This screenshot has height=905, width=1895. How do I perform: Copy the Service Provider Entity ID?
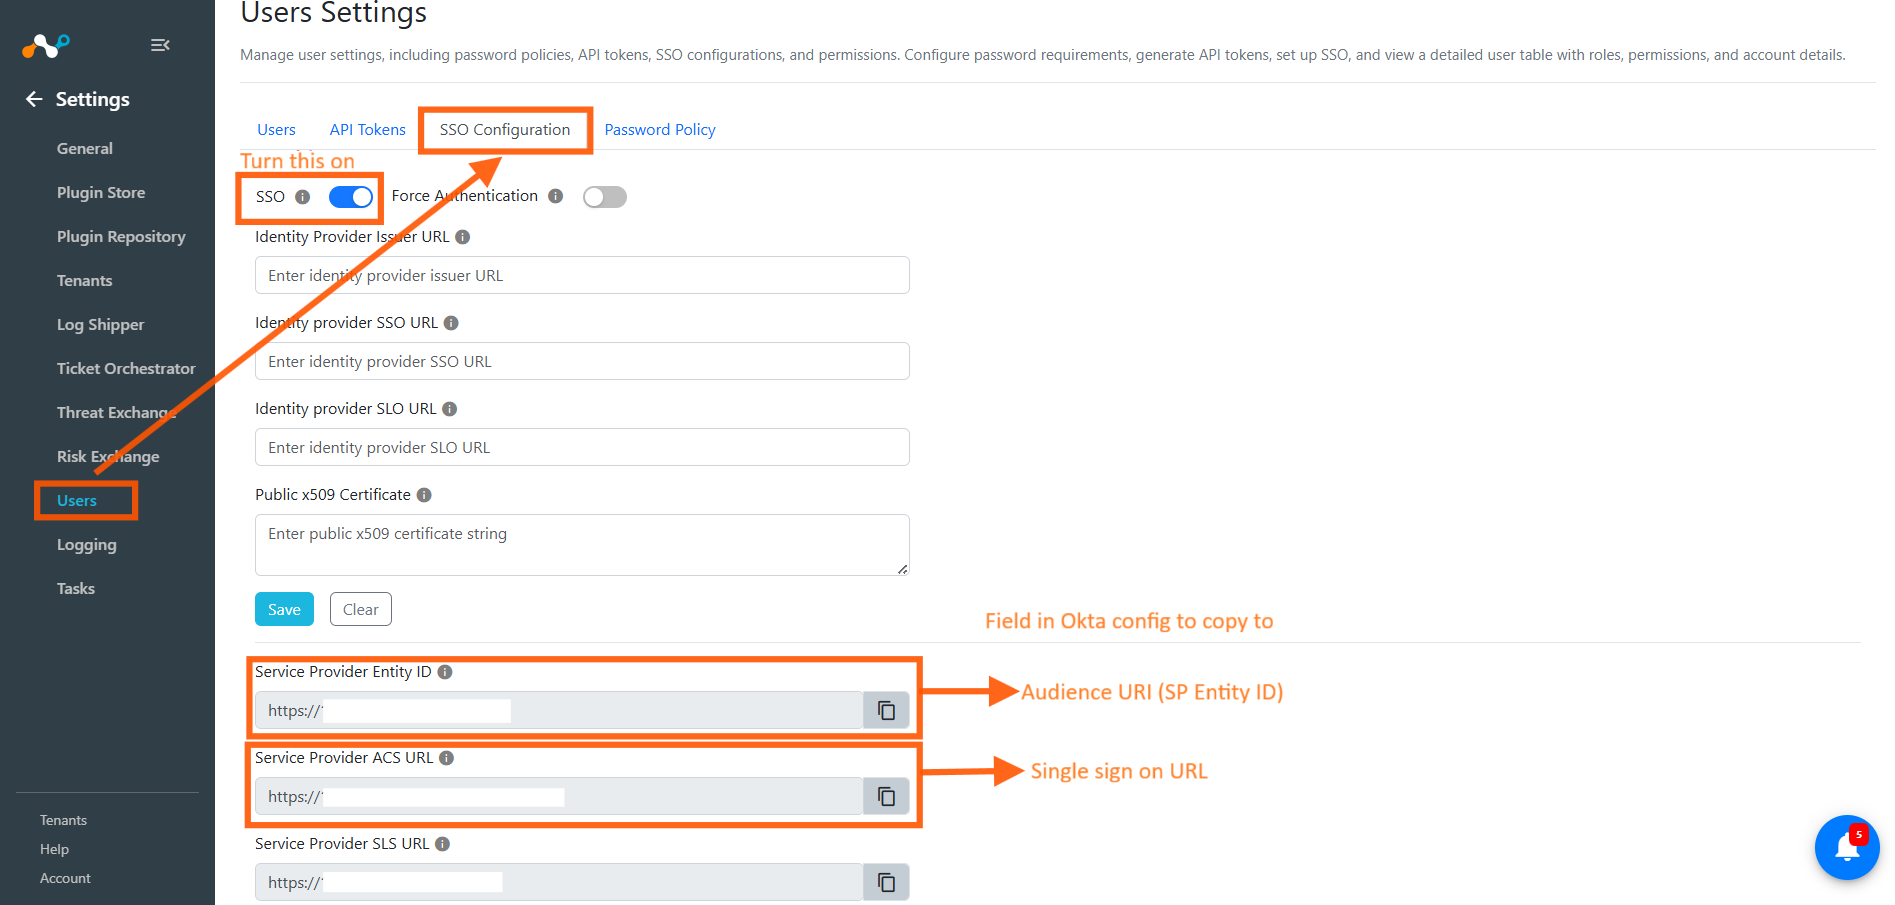pos(886,710)
